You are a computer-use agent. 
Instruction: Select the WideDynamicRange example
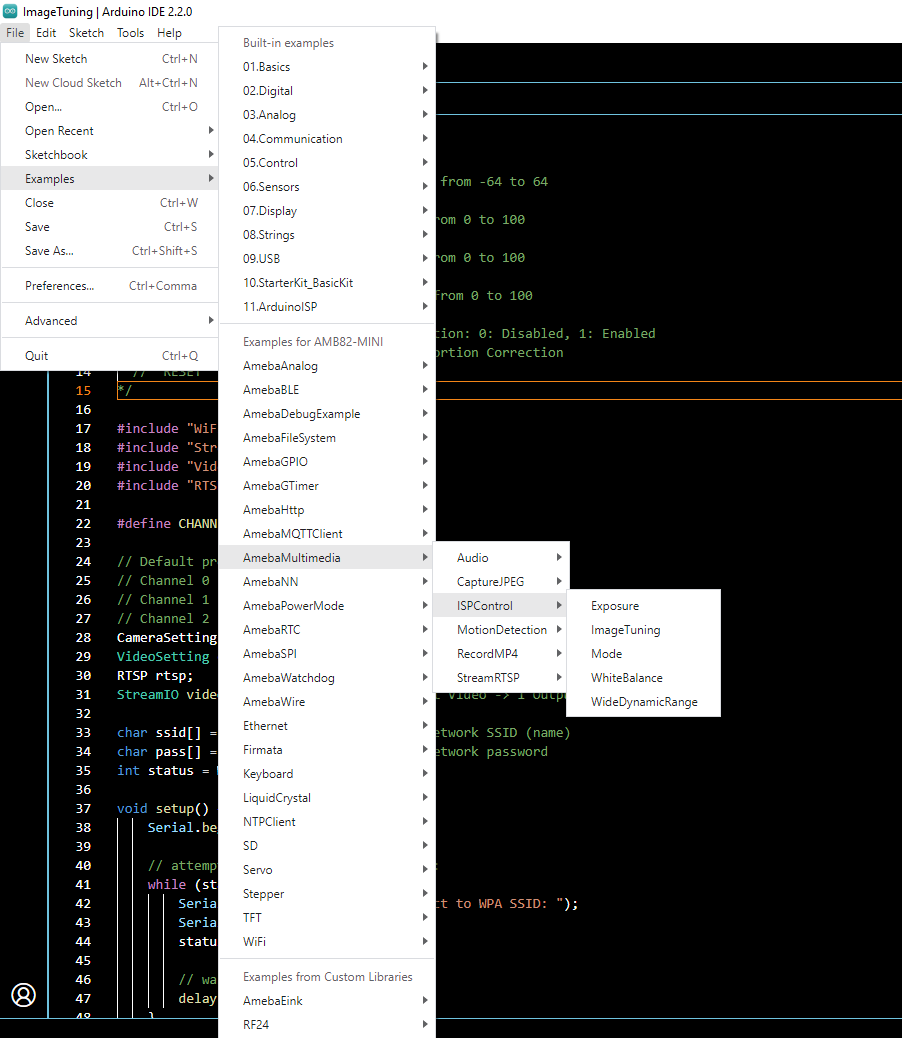pyautogui.click(x=643, y=702)
